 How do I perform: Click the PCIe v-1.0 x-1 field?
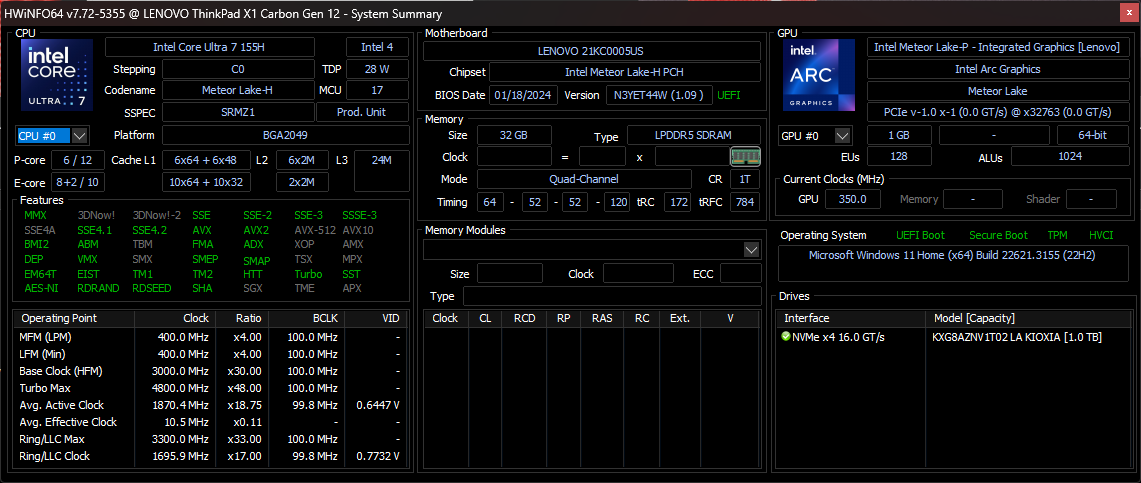coord(997,112)
